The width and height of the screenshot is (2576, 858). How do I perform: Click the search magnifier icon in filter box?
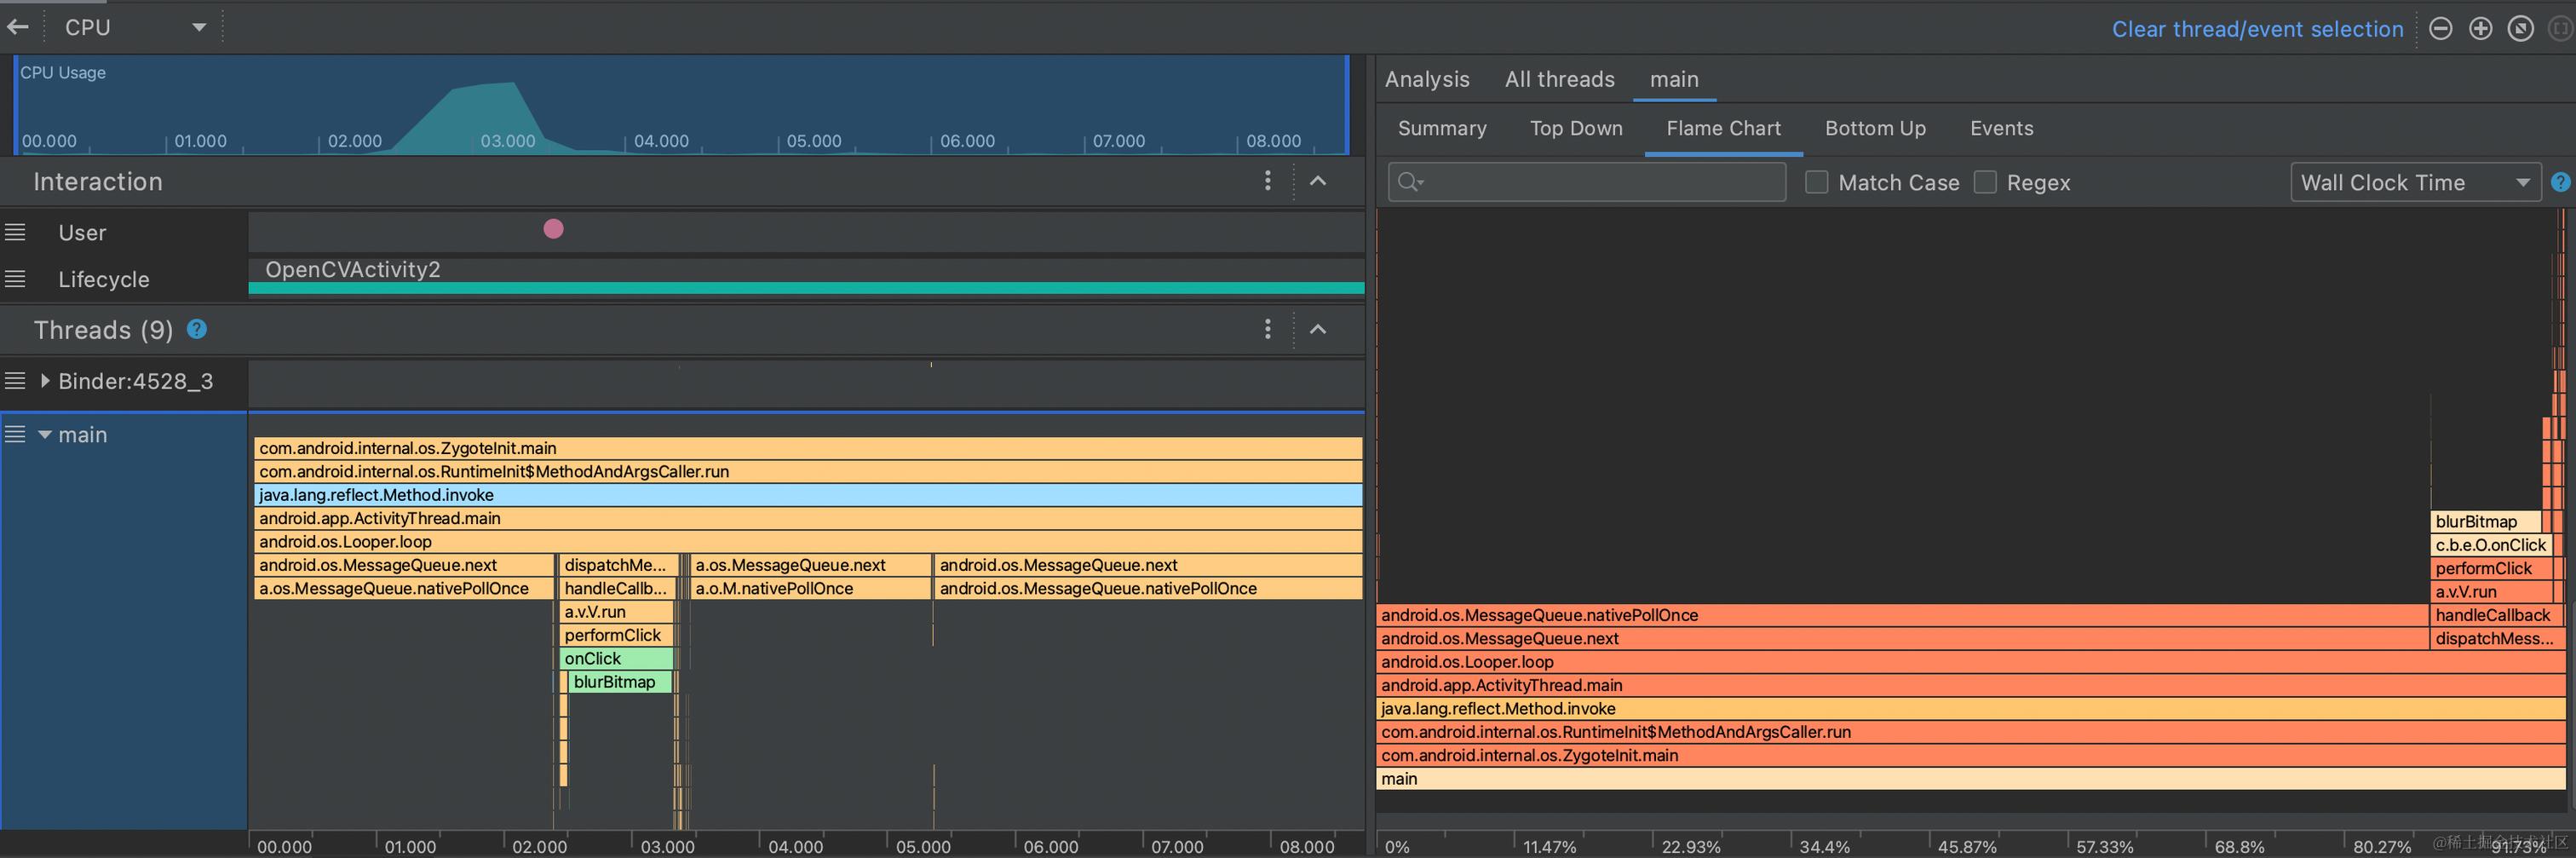(x=1410, y=182)
